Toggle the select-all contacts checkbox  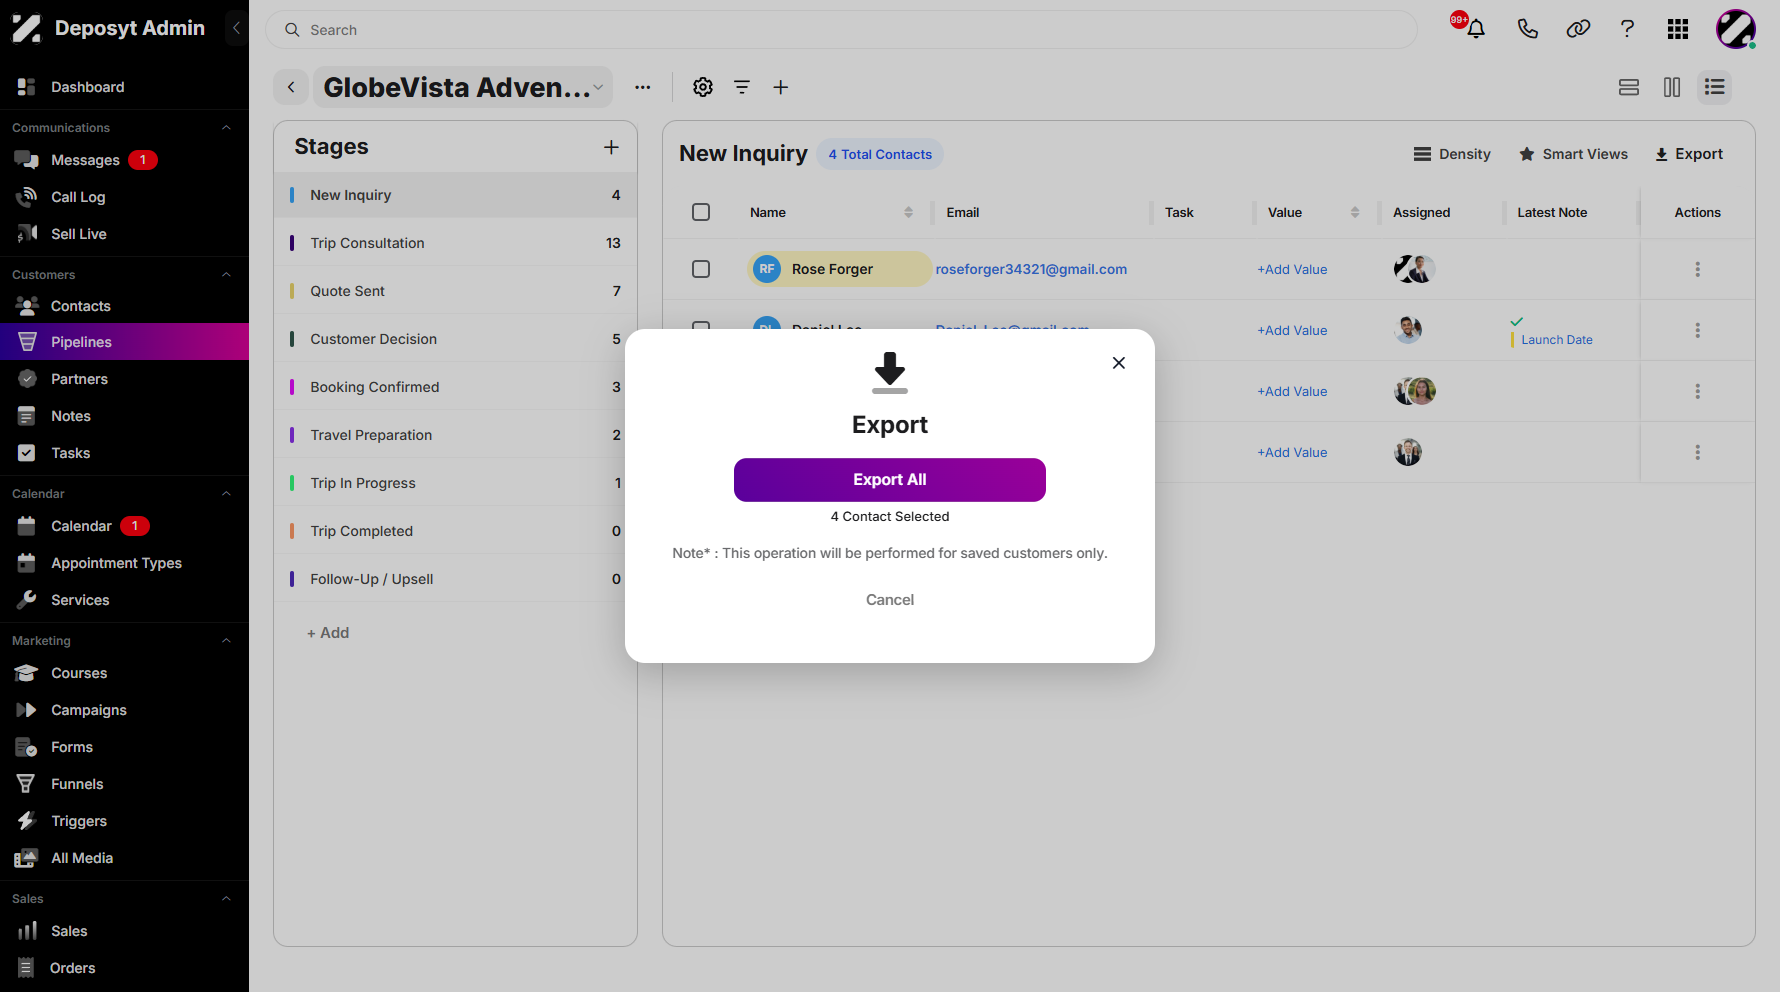[x=701, y=212]
